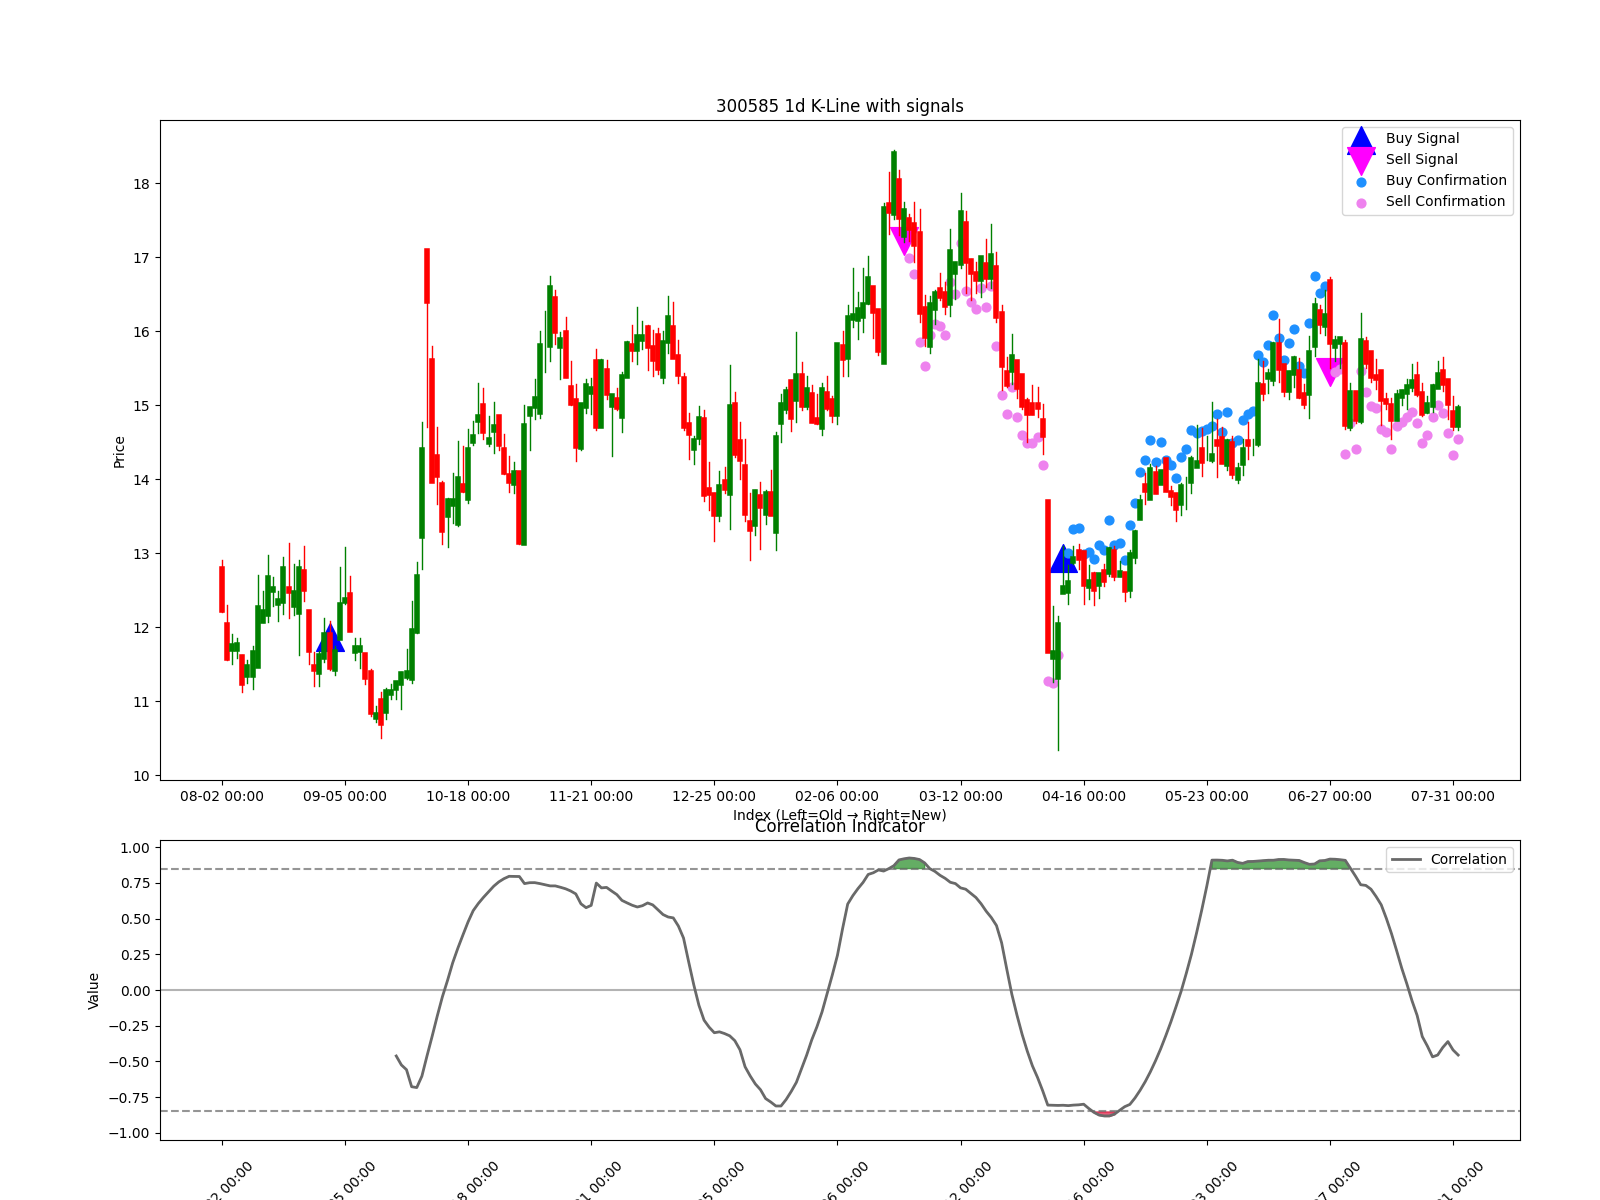Click the 'Price' y-axis label
Screen dimensions: 1600x1200
pyautogui.click(x=119, y=452)
